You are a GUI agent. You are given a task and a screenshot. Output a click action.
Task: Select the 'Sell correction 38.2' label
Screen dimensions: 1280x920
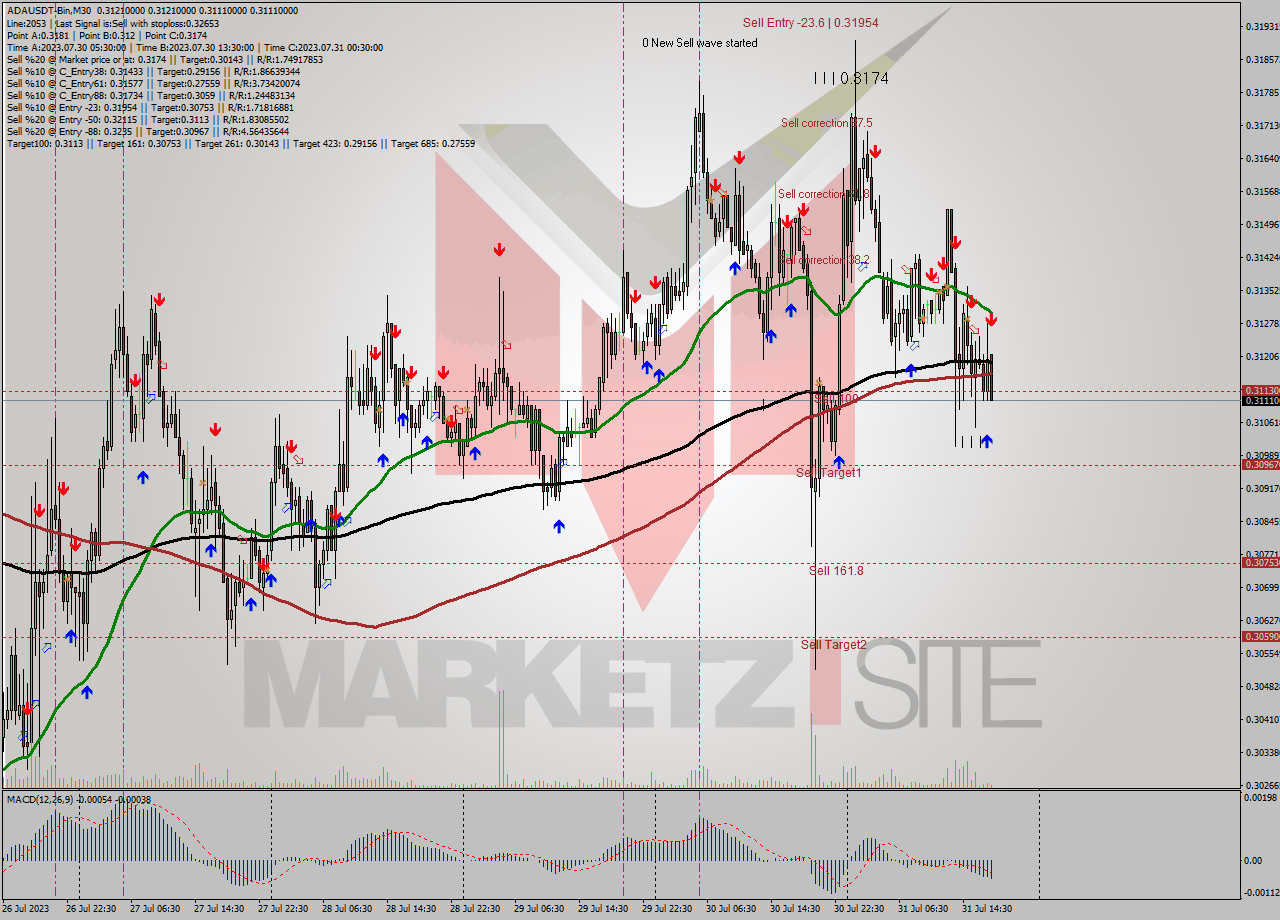coord(824,260)
